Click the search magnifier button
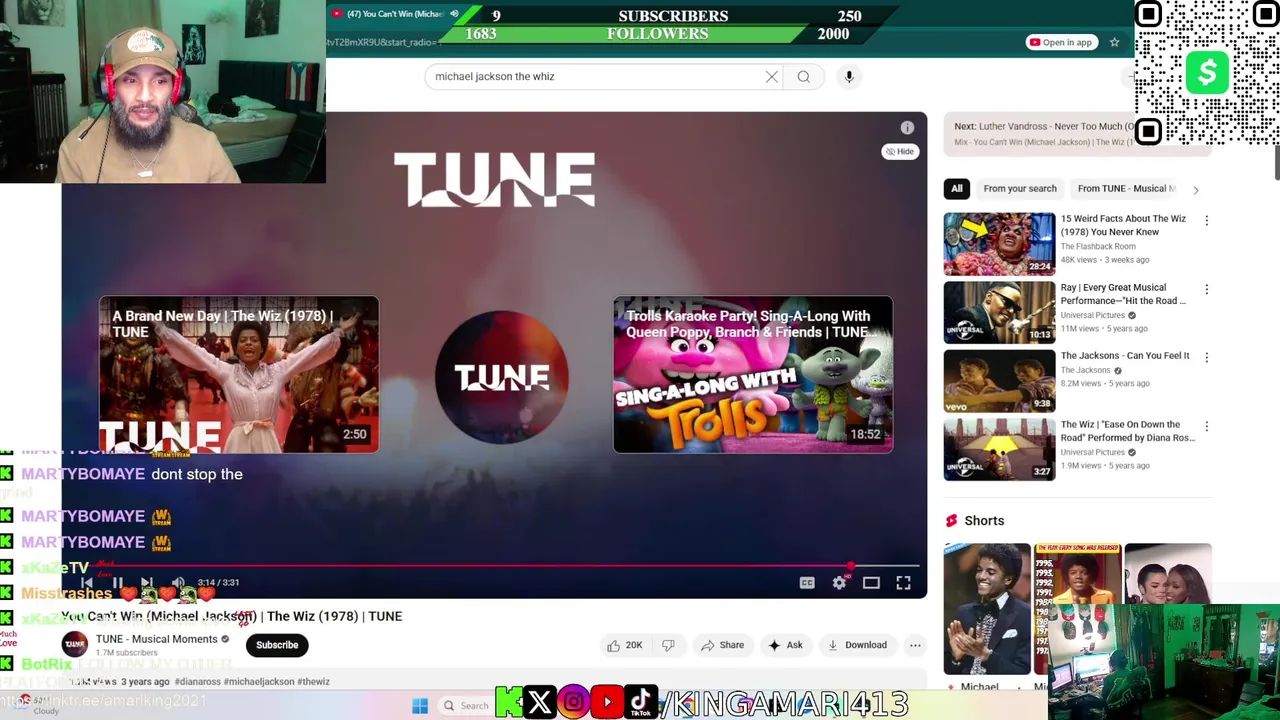1280x720 pixels. (804, 77)
